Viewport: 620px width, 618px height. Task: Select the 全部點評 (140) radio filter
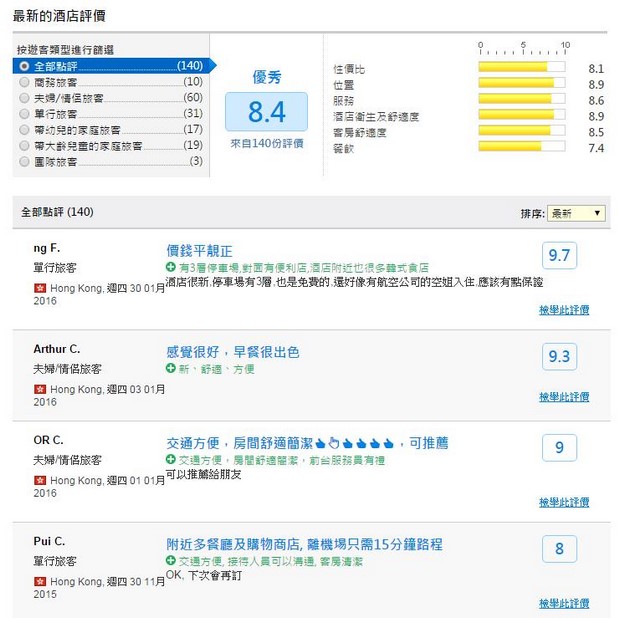click(x=25, y=66)
